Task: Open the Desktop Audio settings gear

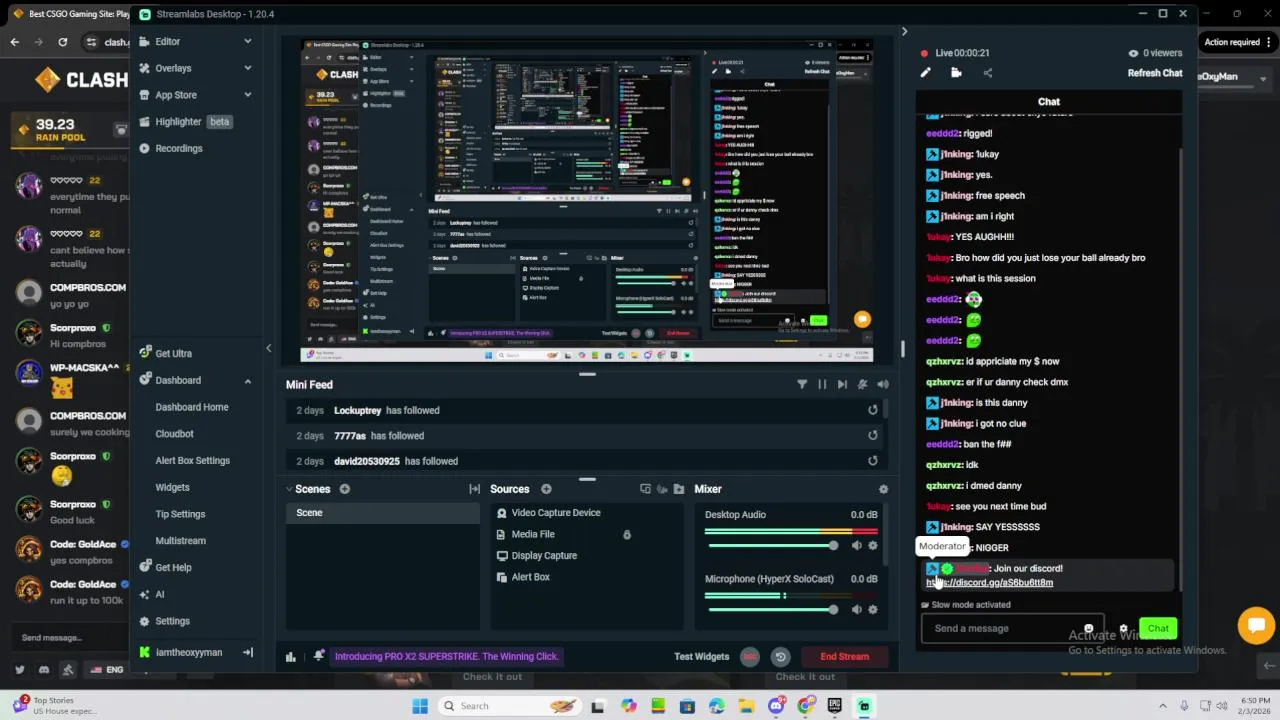Action: click(873, 545)
